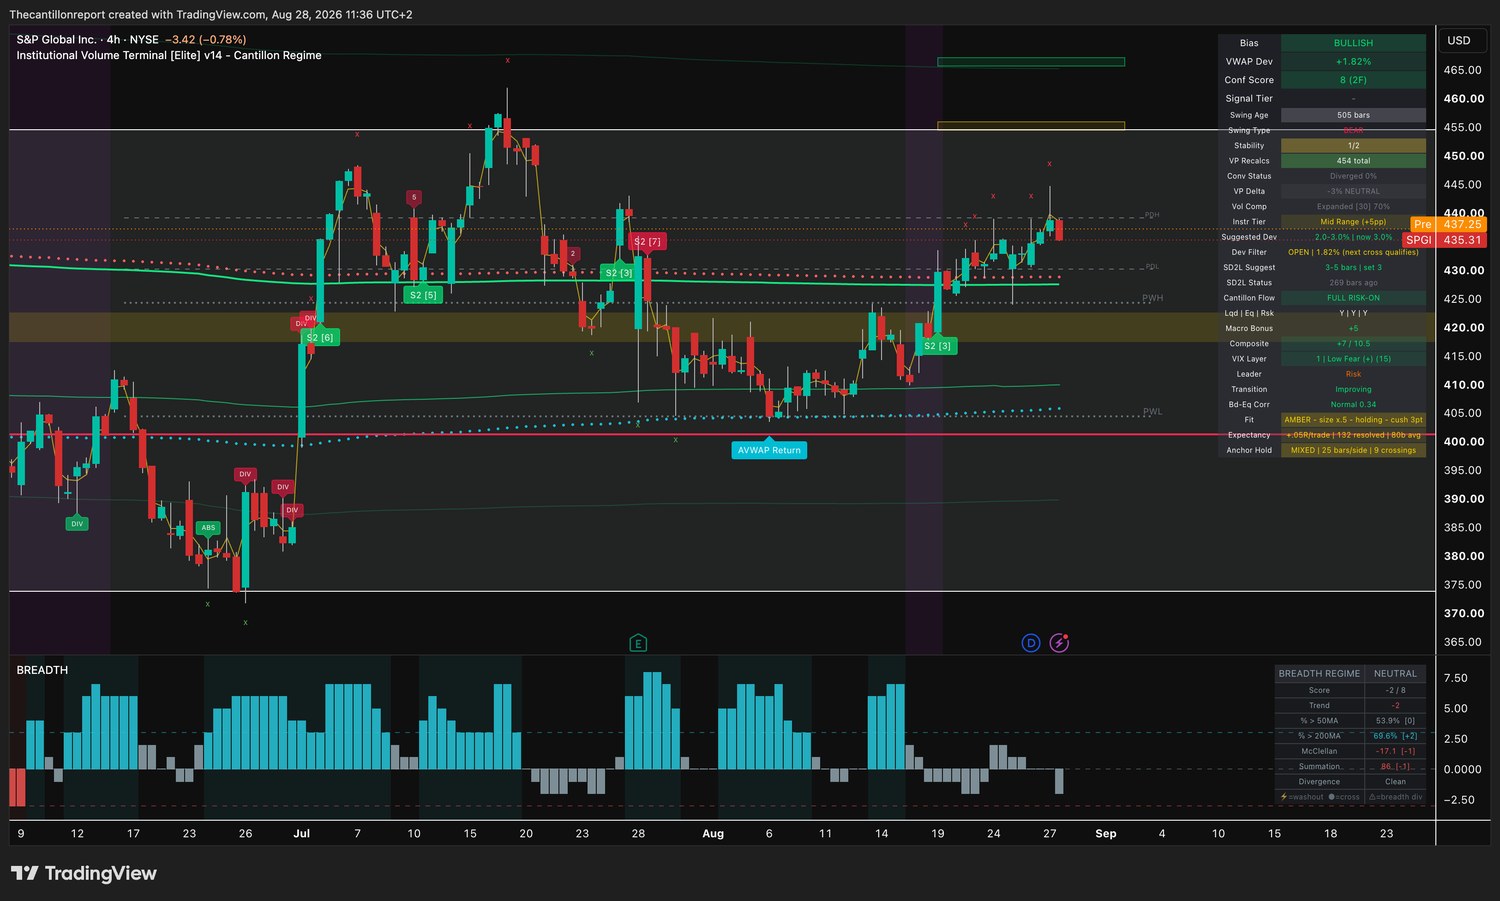Click the 400.00 price axis label
The image size is (1500, 901).
tap(1463, 442)
